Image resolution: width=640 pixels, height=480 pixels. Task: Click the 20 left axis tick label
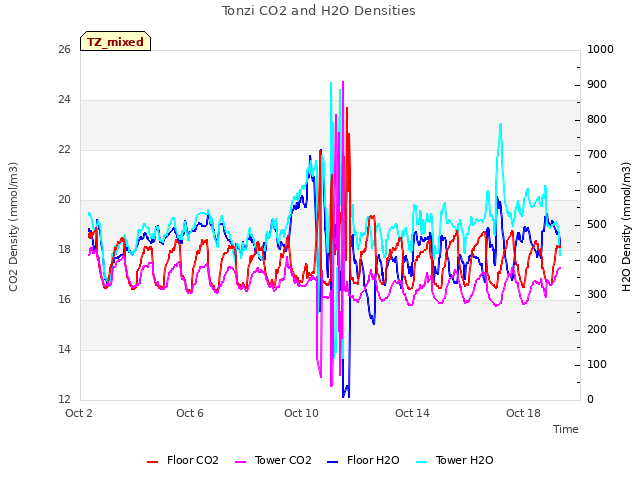64,200
